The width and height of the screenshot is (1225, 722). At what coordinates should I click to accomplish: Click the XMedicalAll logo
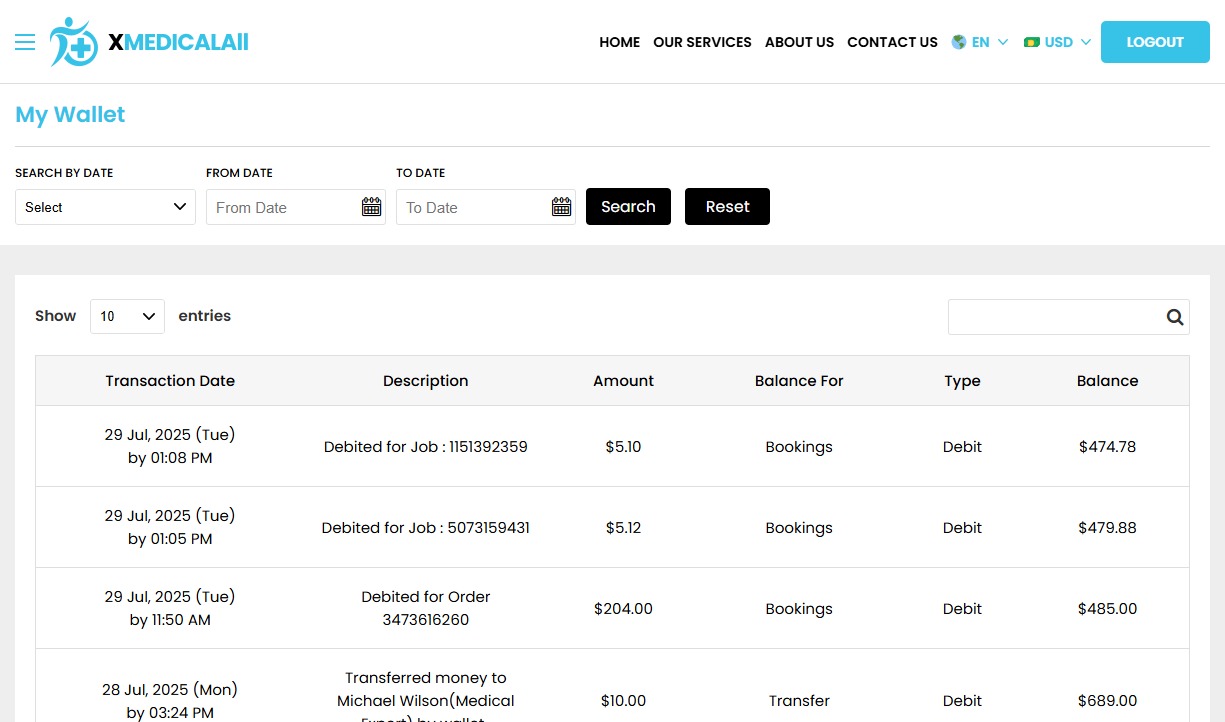[x=149, y=42]
